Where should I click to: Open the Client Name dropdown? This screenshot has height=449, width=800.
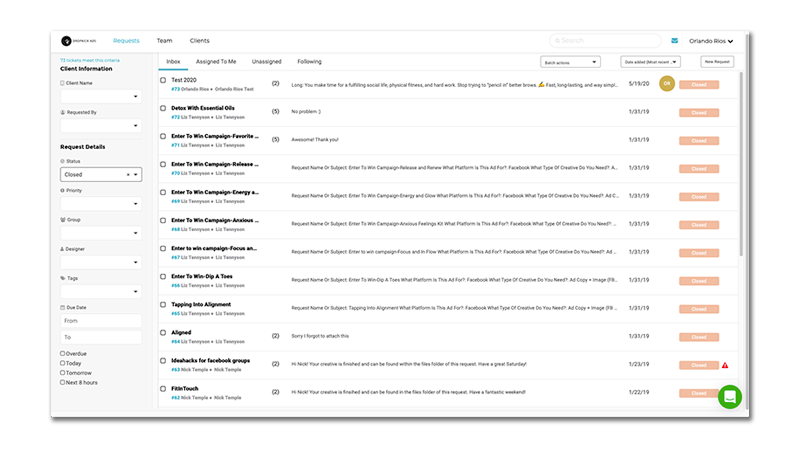pos(101,96)
